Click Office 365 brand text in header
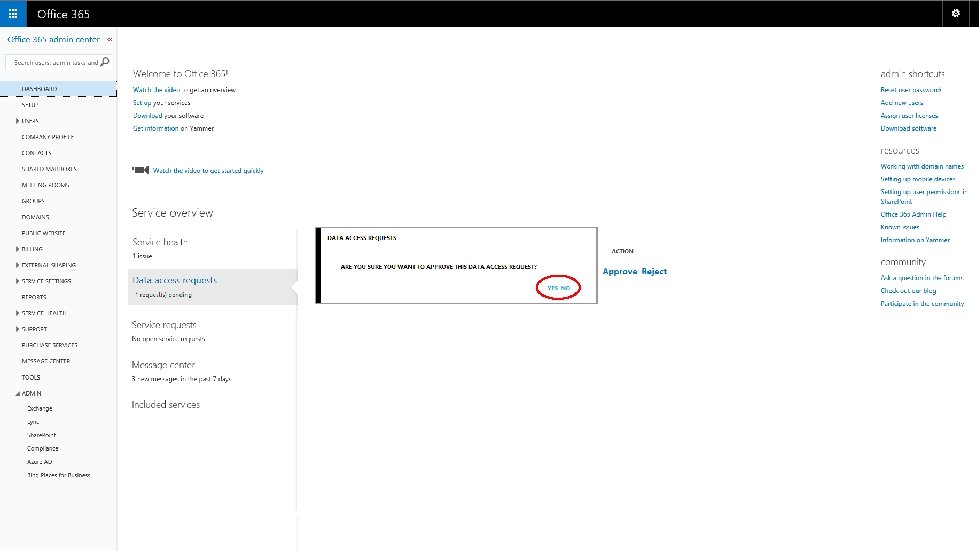Viewport: 979px width, 551px height. (63, 14)
